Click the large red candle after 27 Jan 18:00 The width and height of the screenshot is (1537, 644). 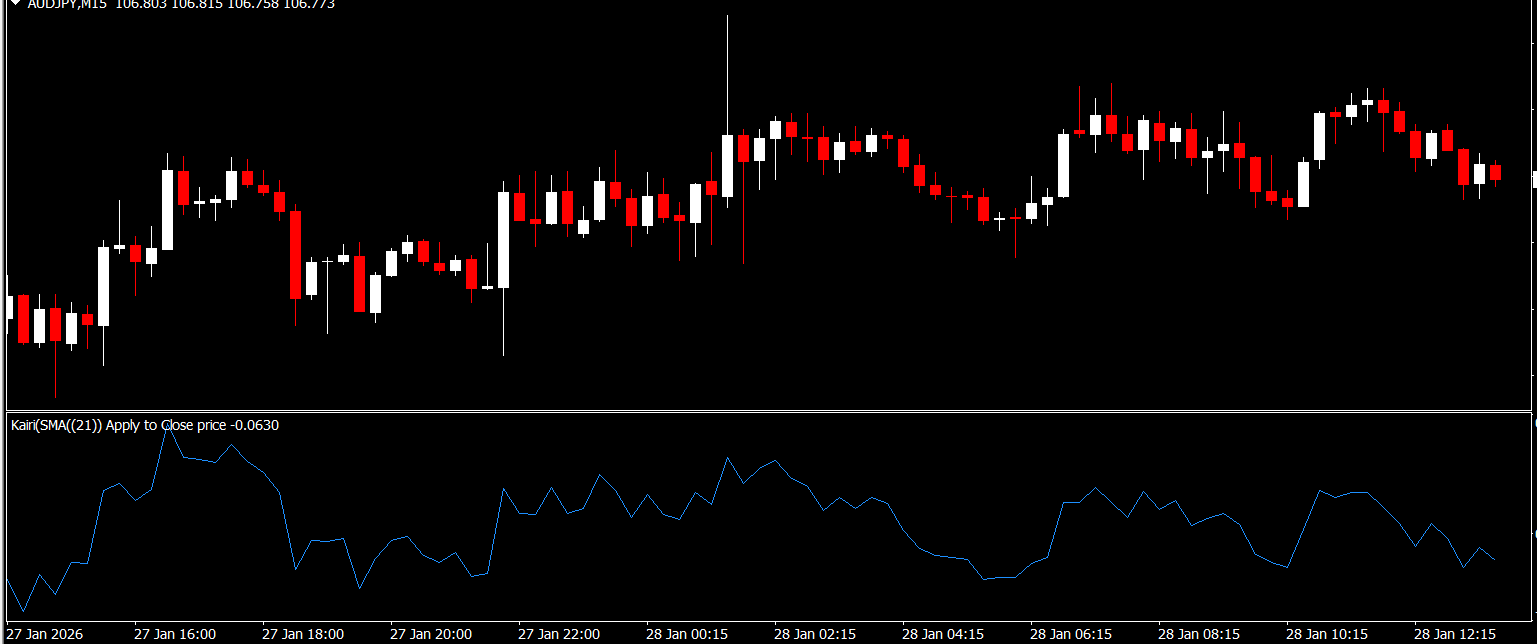(x=295, y=255)
